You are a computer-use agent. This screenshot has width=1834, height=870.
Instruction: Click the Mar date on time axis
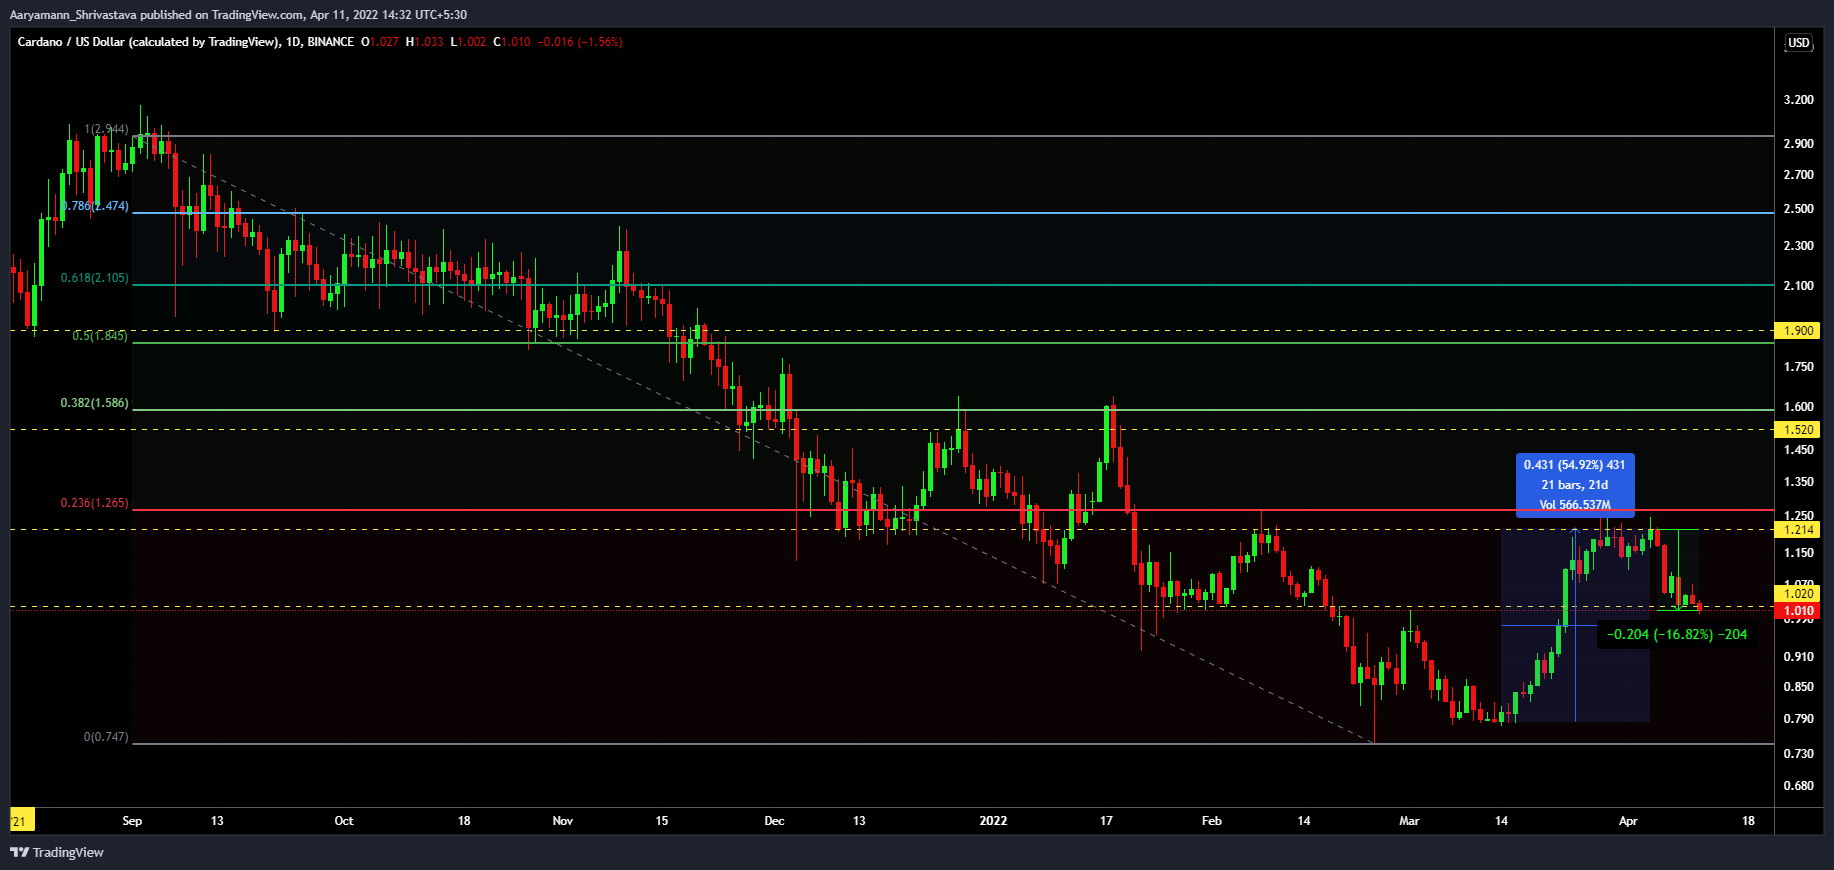click(x=1409, y=821)
